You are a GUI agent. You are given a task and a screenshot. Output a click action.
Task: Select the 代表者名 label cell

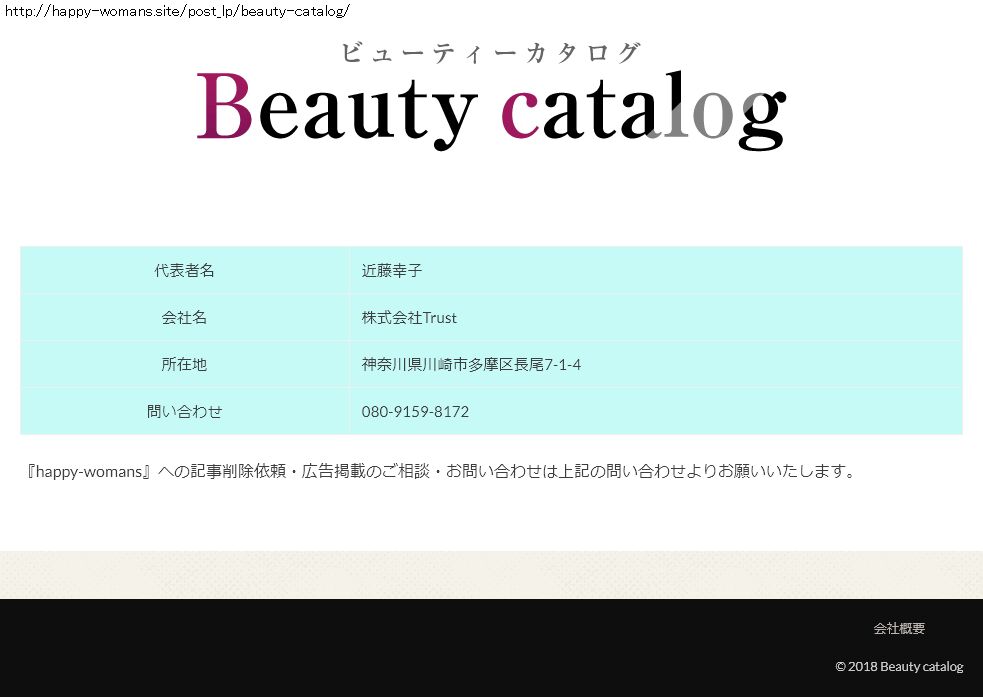(184, 271)
